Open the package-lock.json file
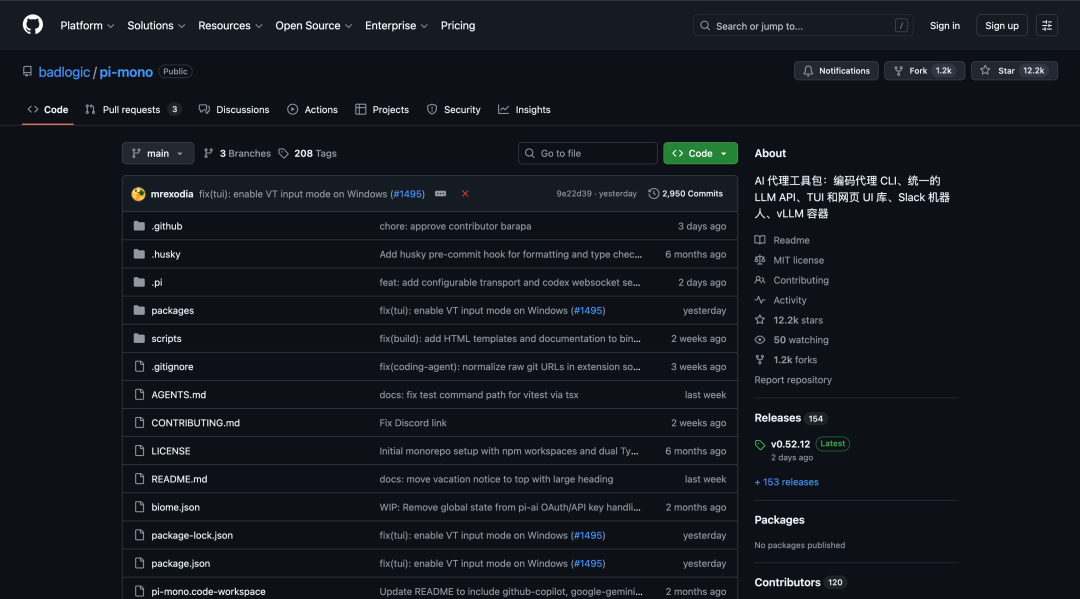The height and width of the screenshot is (599, 1080). [x=192, y=535]
